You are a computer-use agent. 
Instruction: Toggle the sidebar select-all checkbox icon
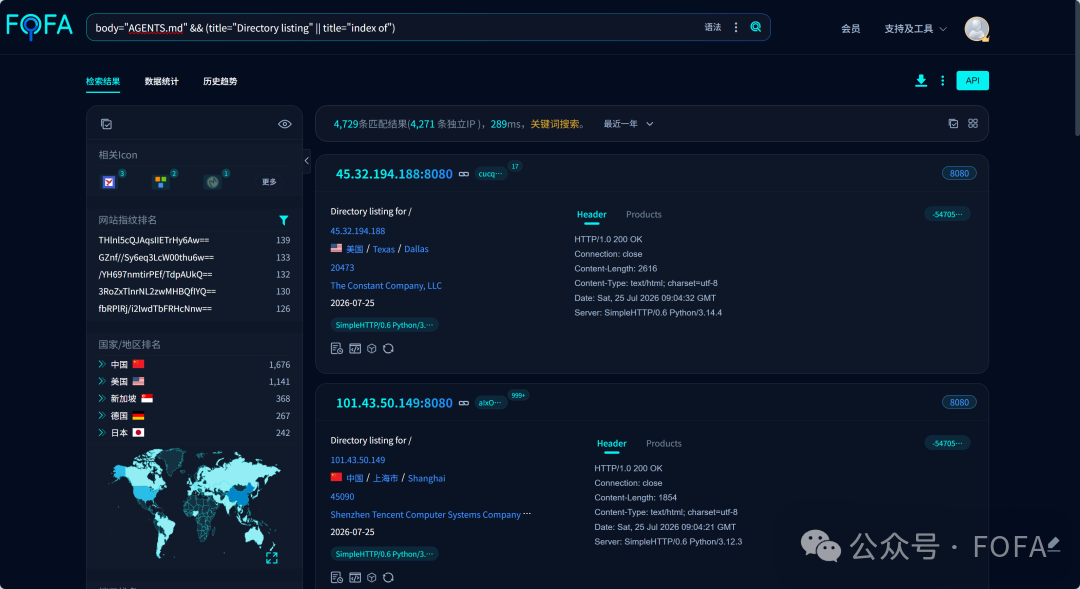click(106, 124)
